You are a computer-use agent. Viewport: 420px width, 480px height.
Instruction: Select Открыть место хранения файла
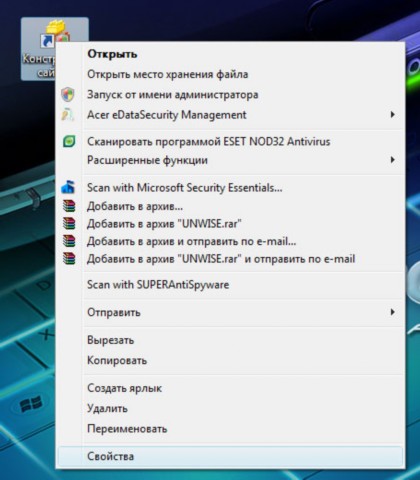(230, 74)
